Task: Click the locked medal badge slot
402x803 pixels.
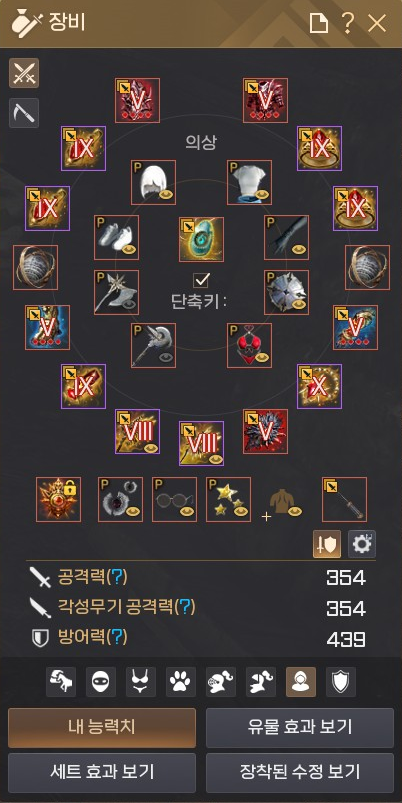Action: 58,499
